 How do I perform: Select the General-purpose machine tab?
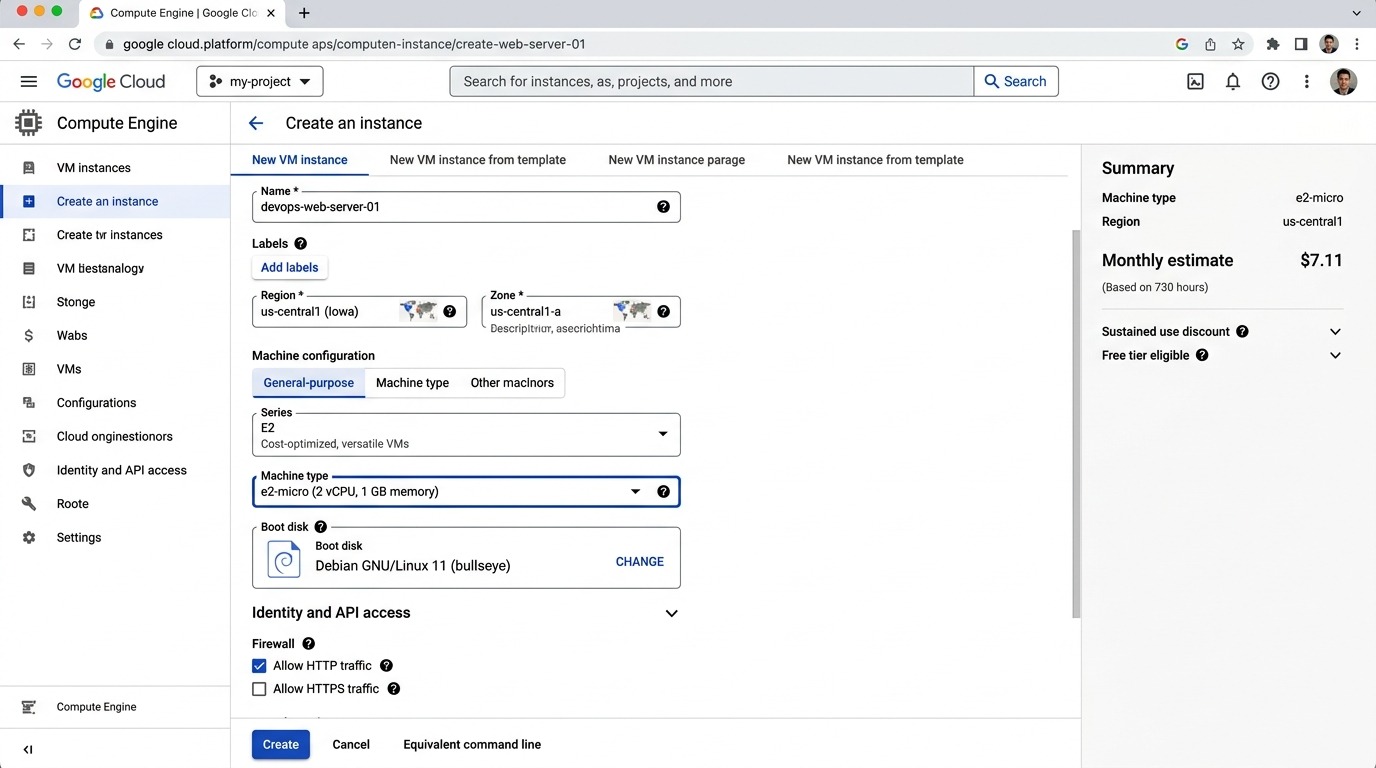click(x=309, y=383)
